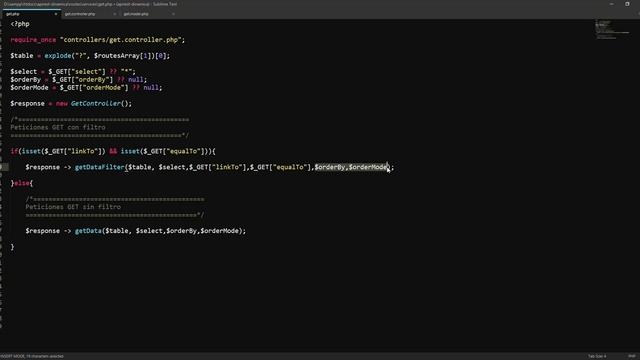Switch to the get.php tab
The image size is (640, 360).
13,14
